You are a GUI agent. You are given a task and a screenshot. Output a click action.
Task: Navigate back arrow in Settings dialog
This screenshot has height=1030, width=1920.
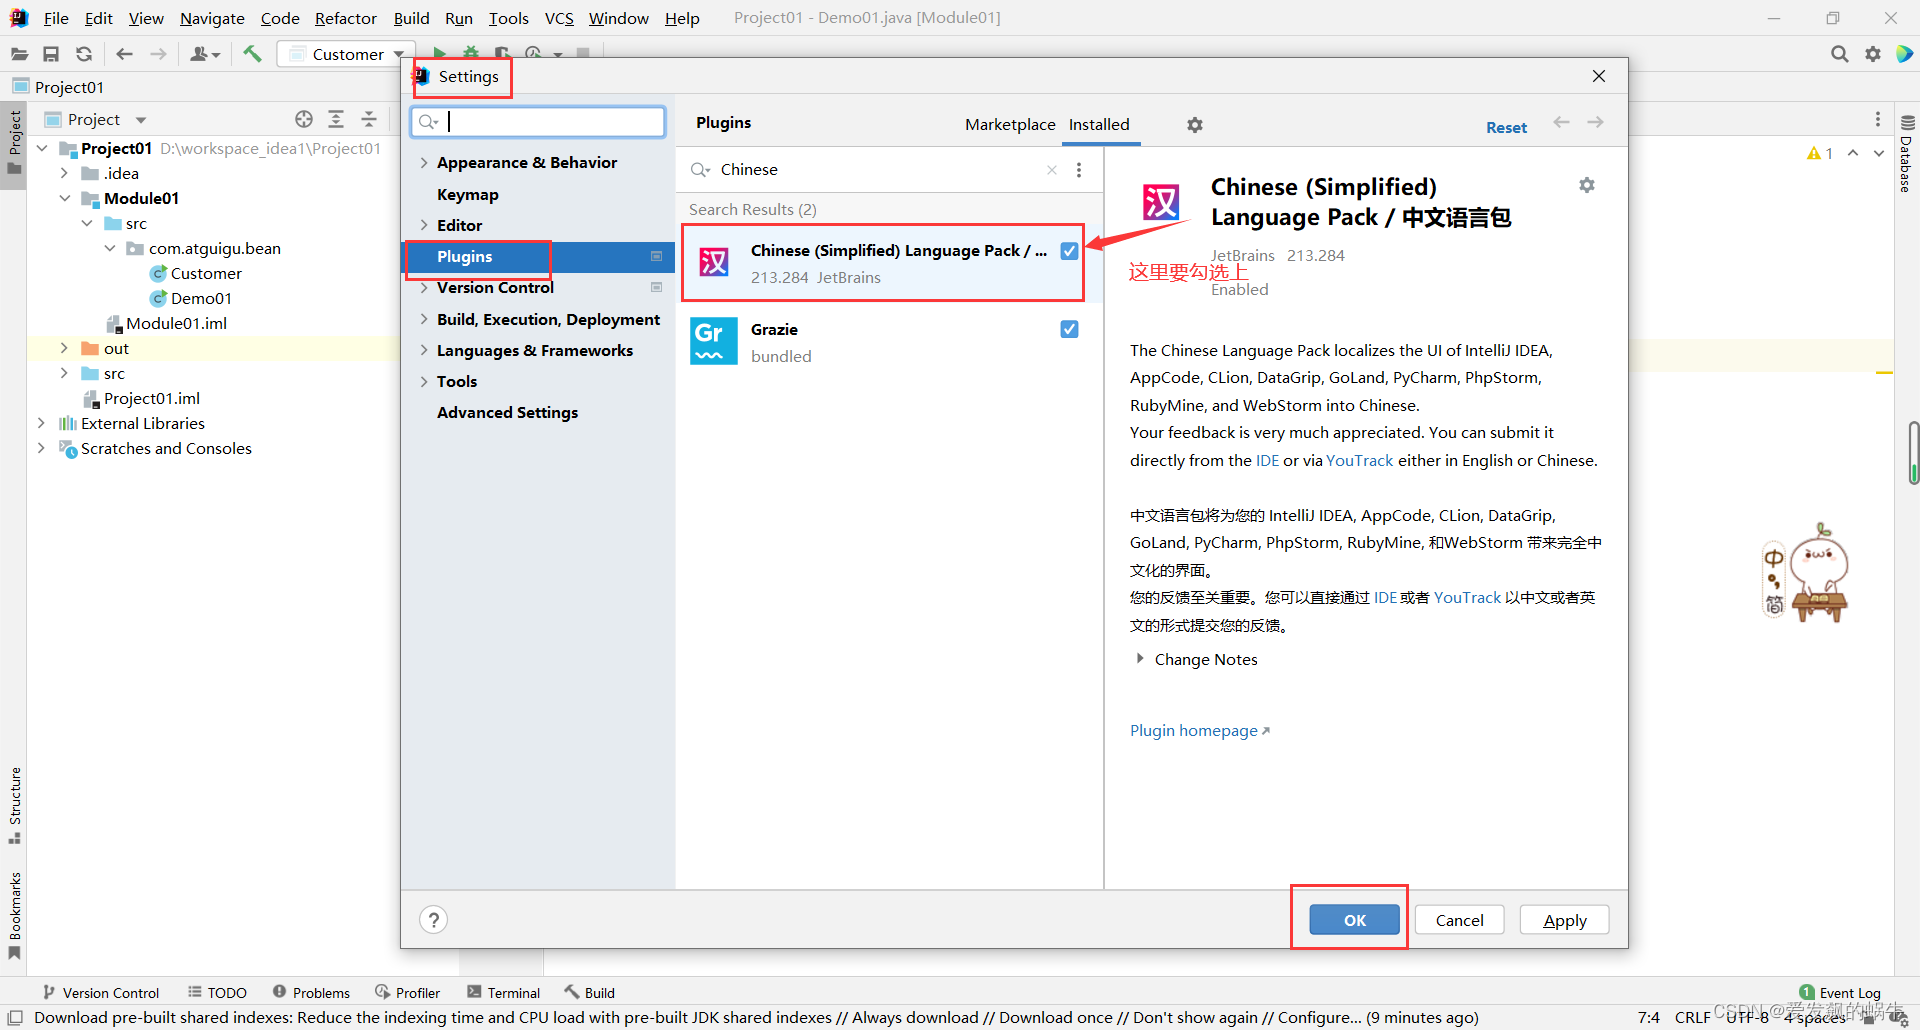[1561, 122]
